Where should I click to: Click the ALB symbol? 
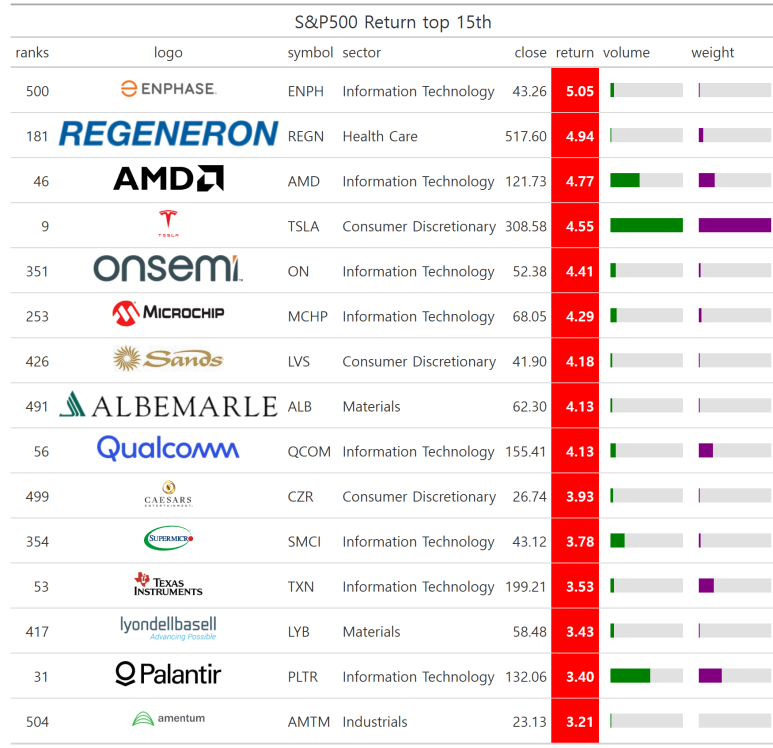coord(299,407)
